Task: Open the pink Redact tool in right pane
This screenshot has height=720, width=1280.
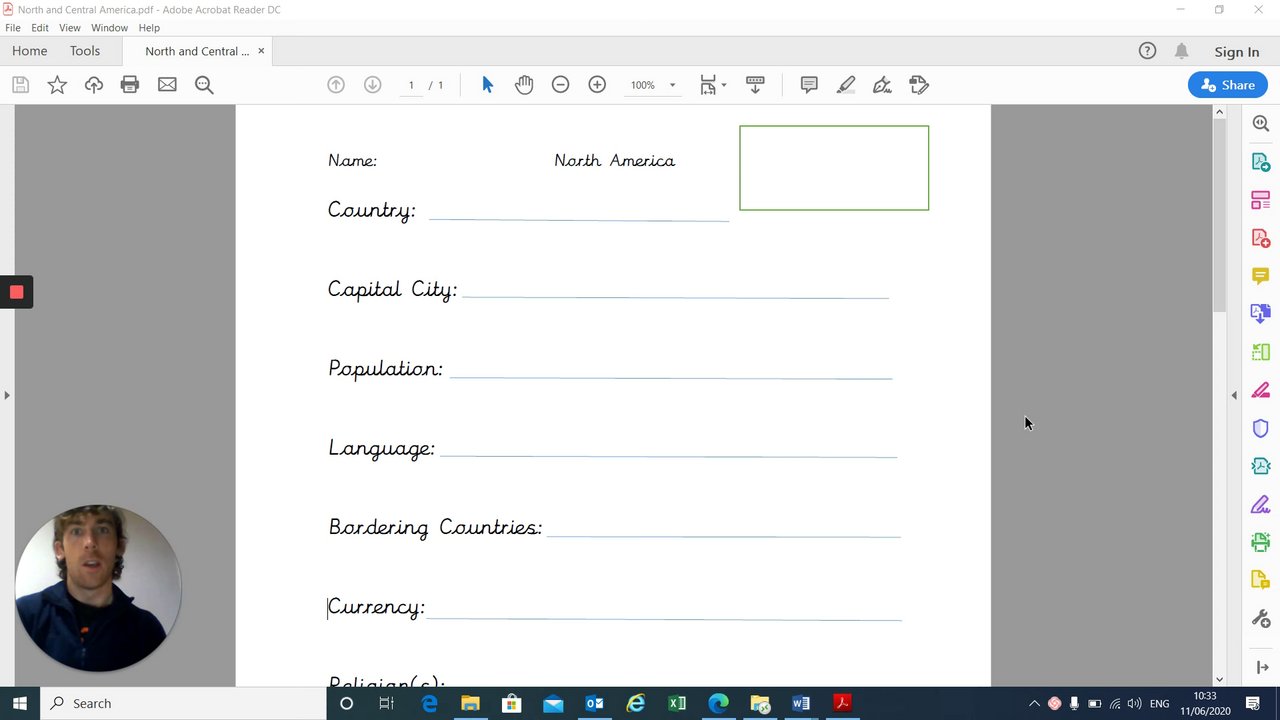Action: click(1261, 390)
